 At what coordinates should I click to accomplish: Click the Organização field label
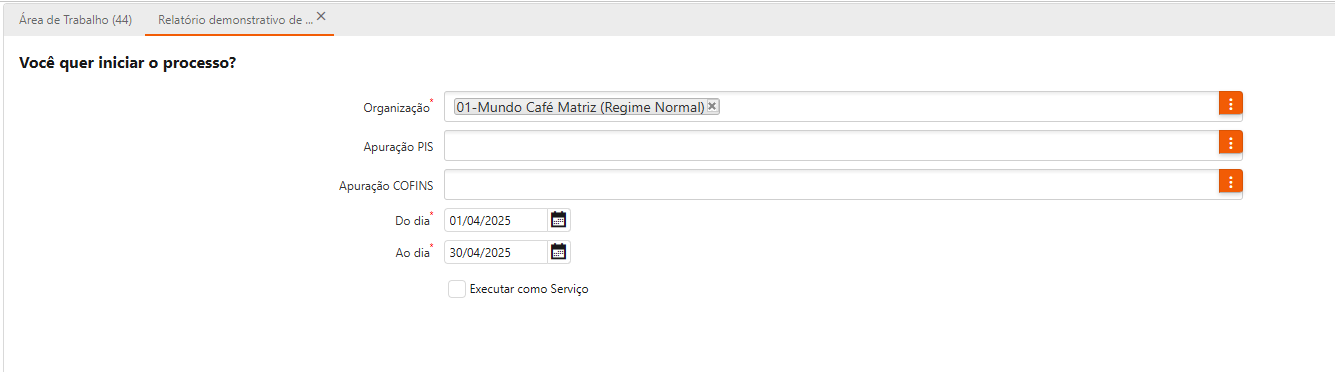[x=396, y=107]
